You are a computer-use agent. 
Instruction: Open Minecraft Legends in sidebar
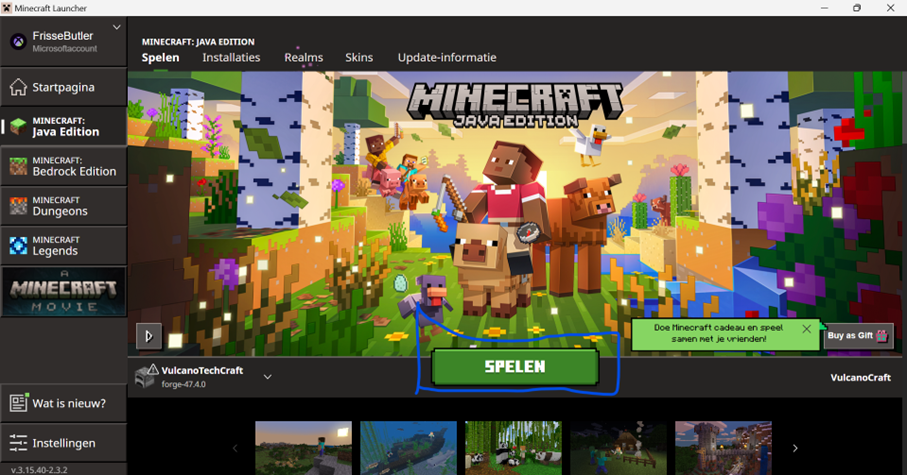(64, 245)
